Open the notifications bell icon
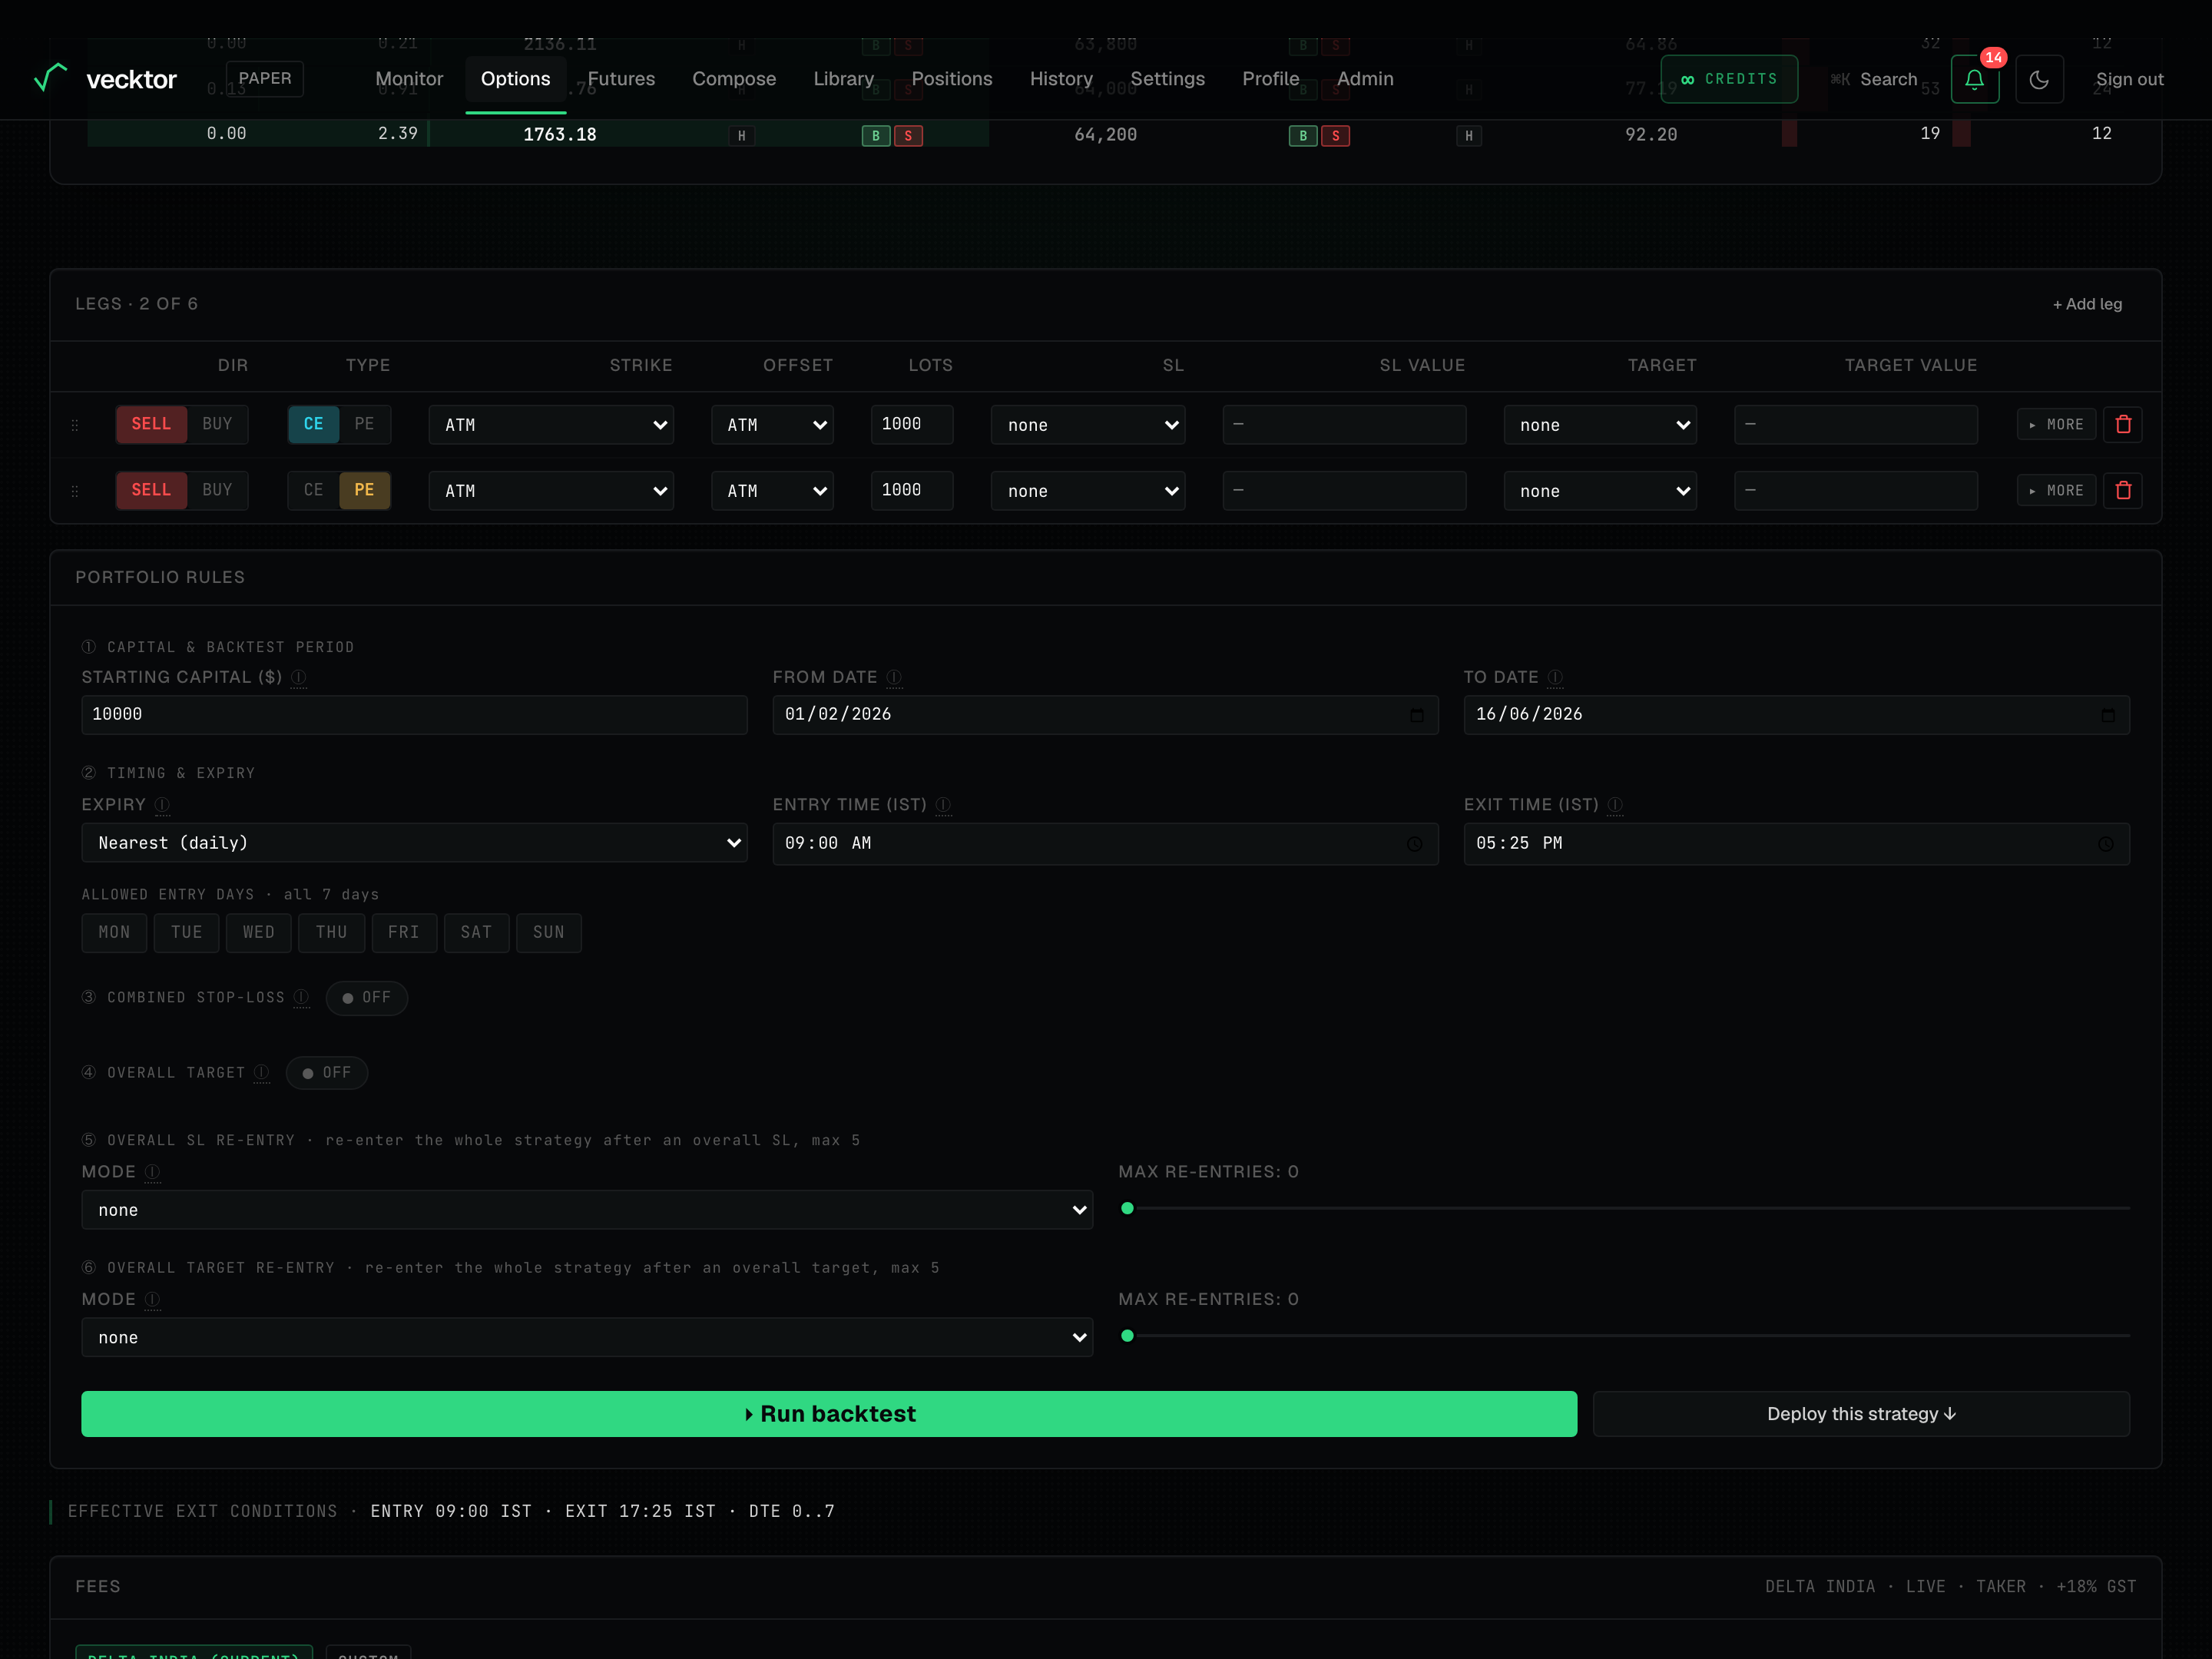 point(1974,79)
